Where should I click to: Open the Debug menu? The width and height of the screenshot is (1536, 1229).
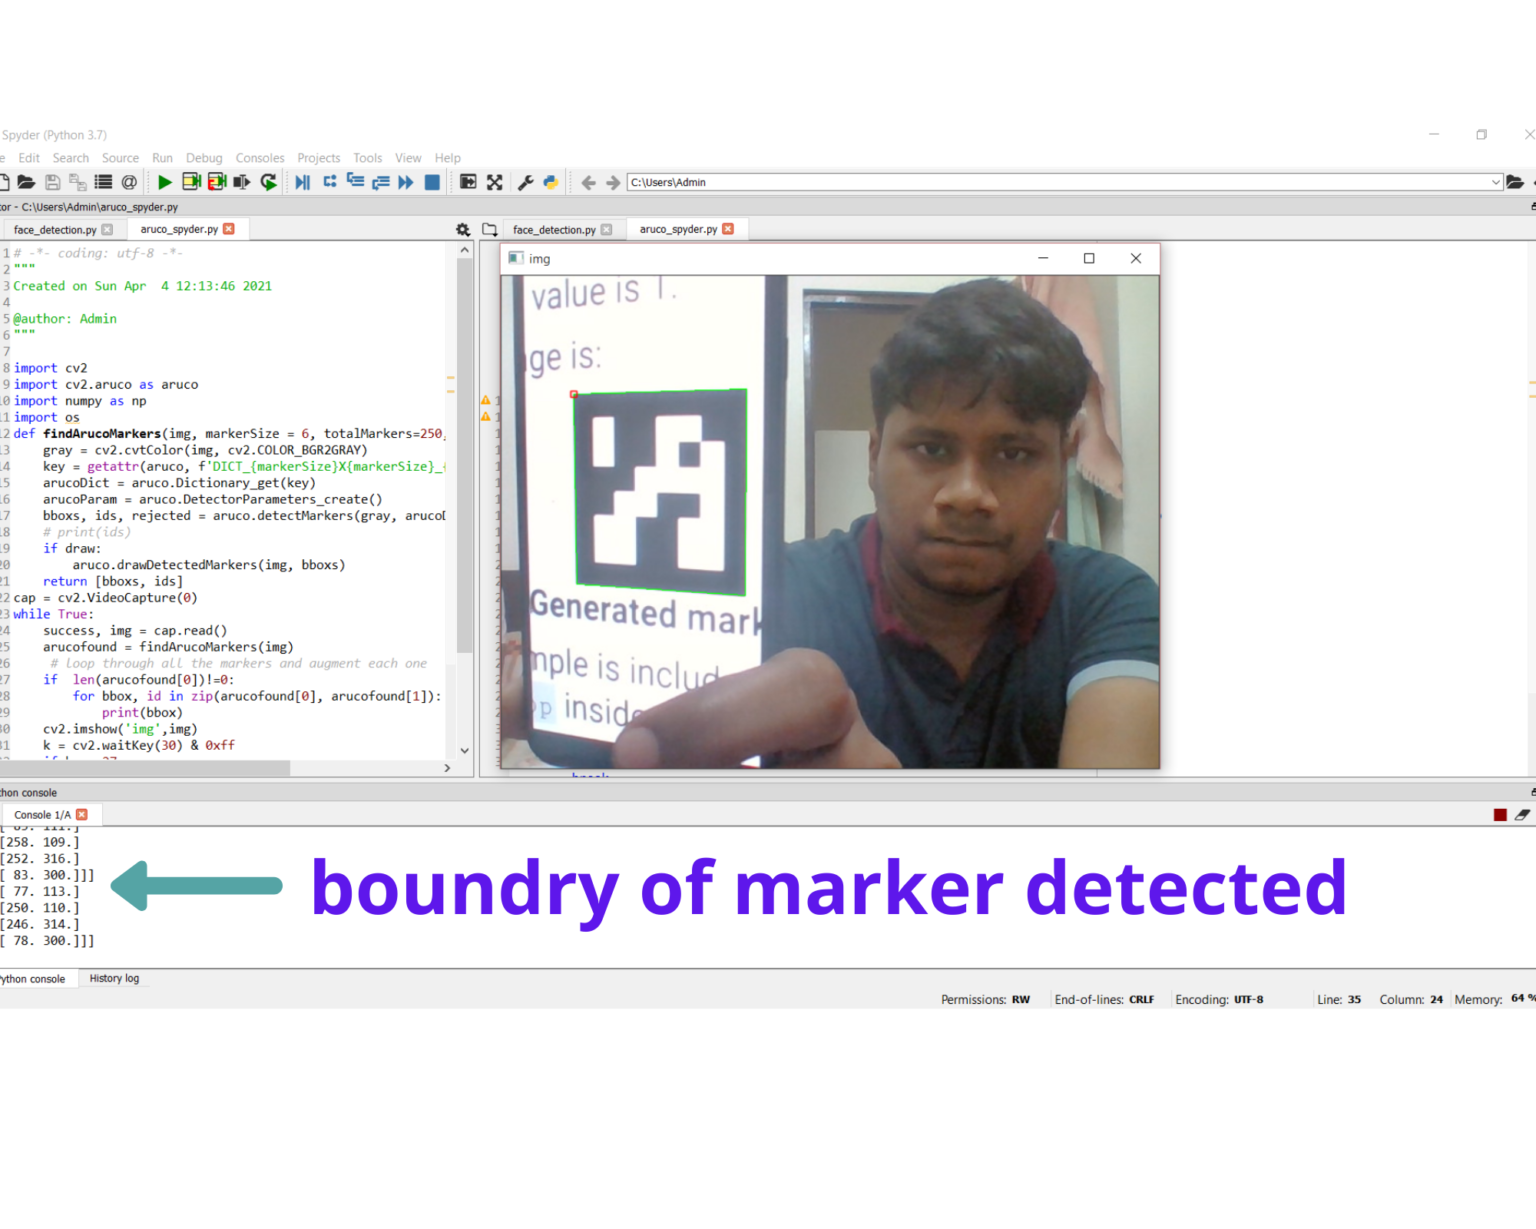tap(204, 158)
